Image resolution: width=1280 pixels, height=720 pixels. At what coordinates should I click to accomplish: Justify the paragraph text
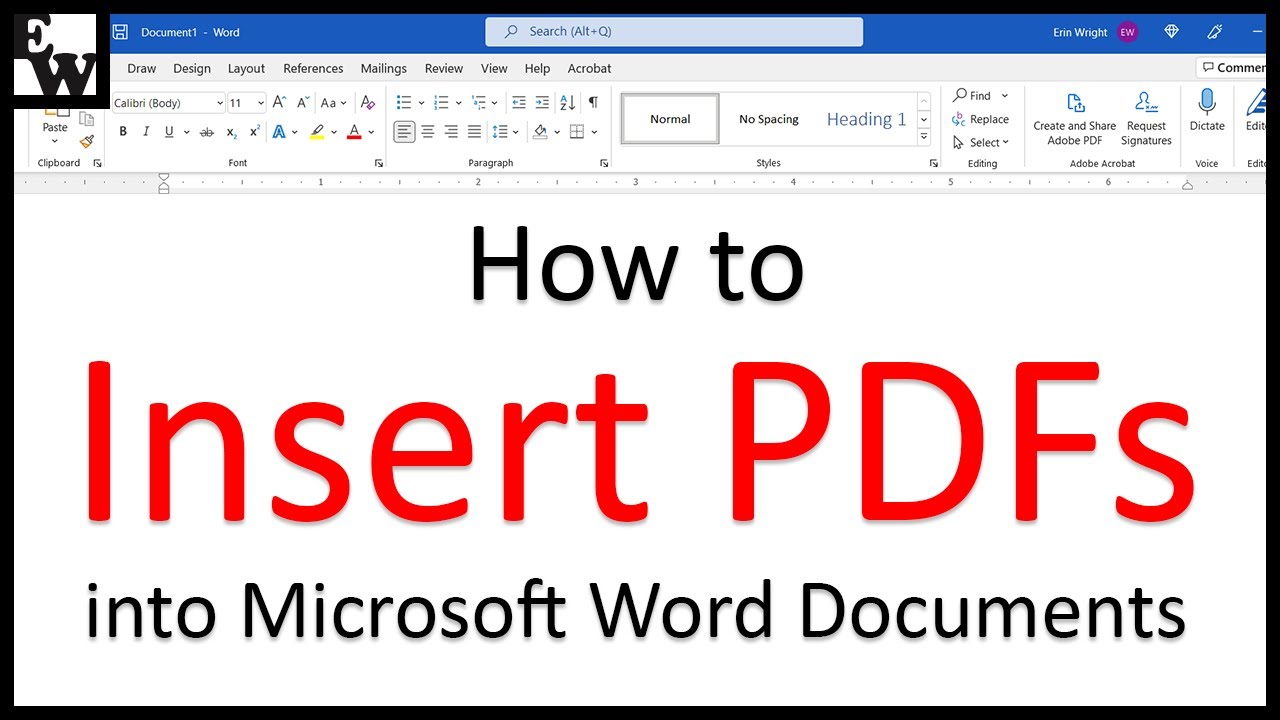coord(474,132)
